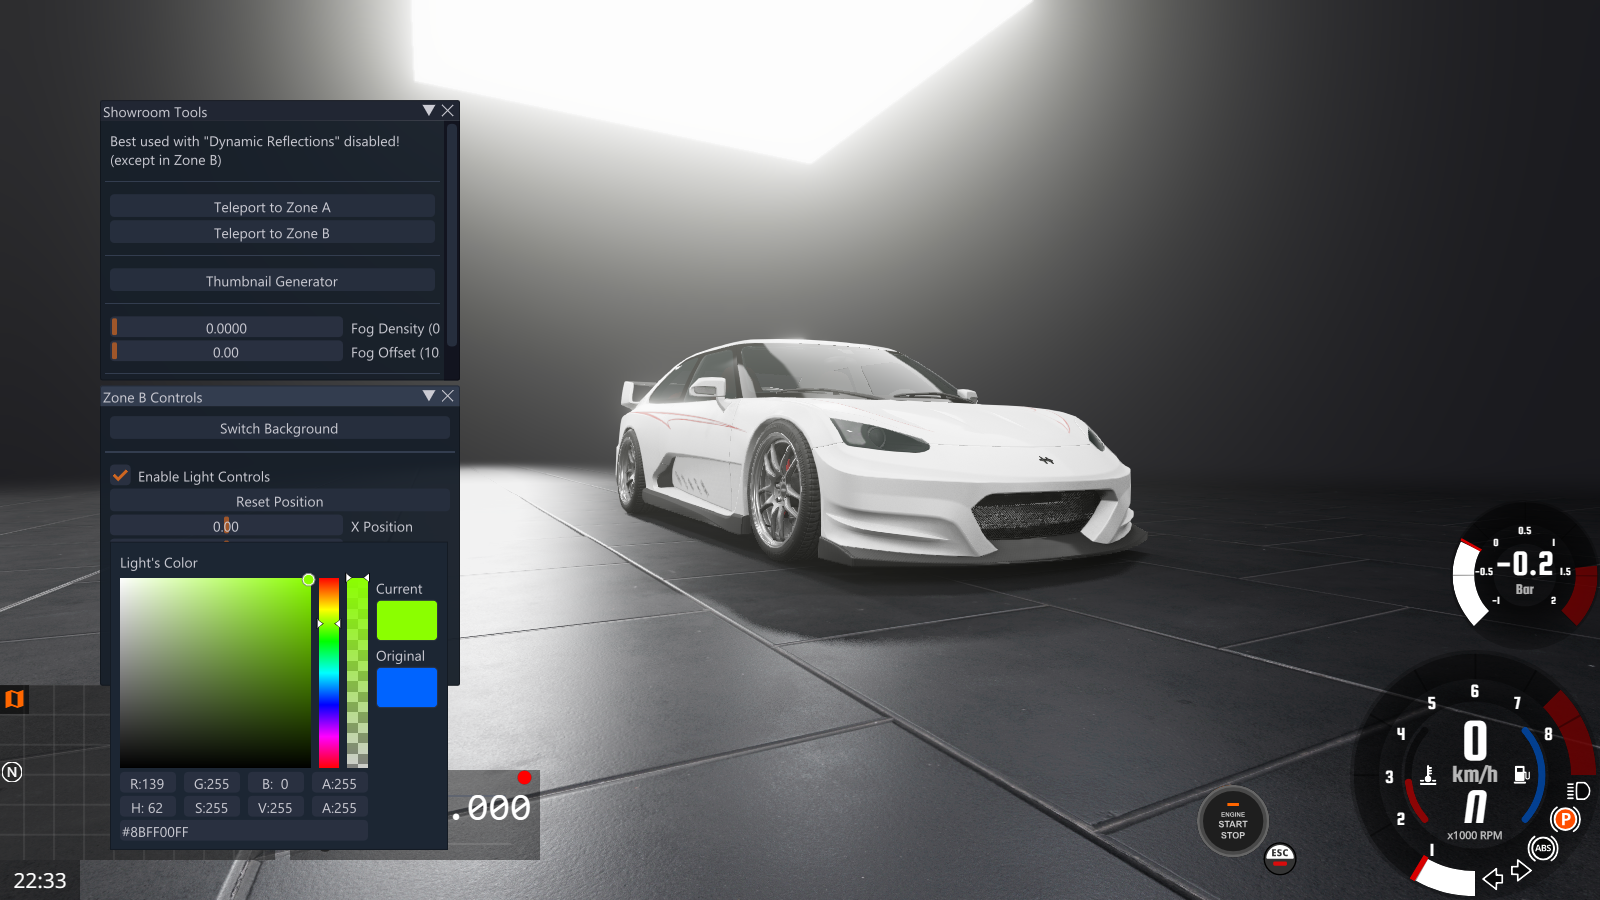Click Reset Position button
This screenshot has height=900, width=1600.
tap(279, 501)
